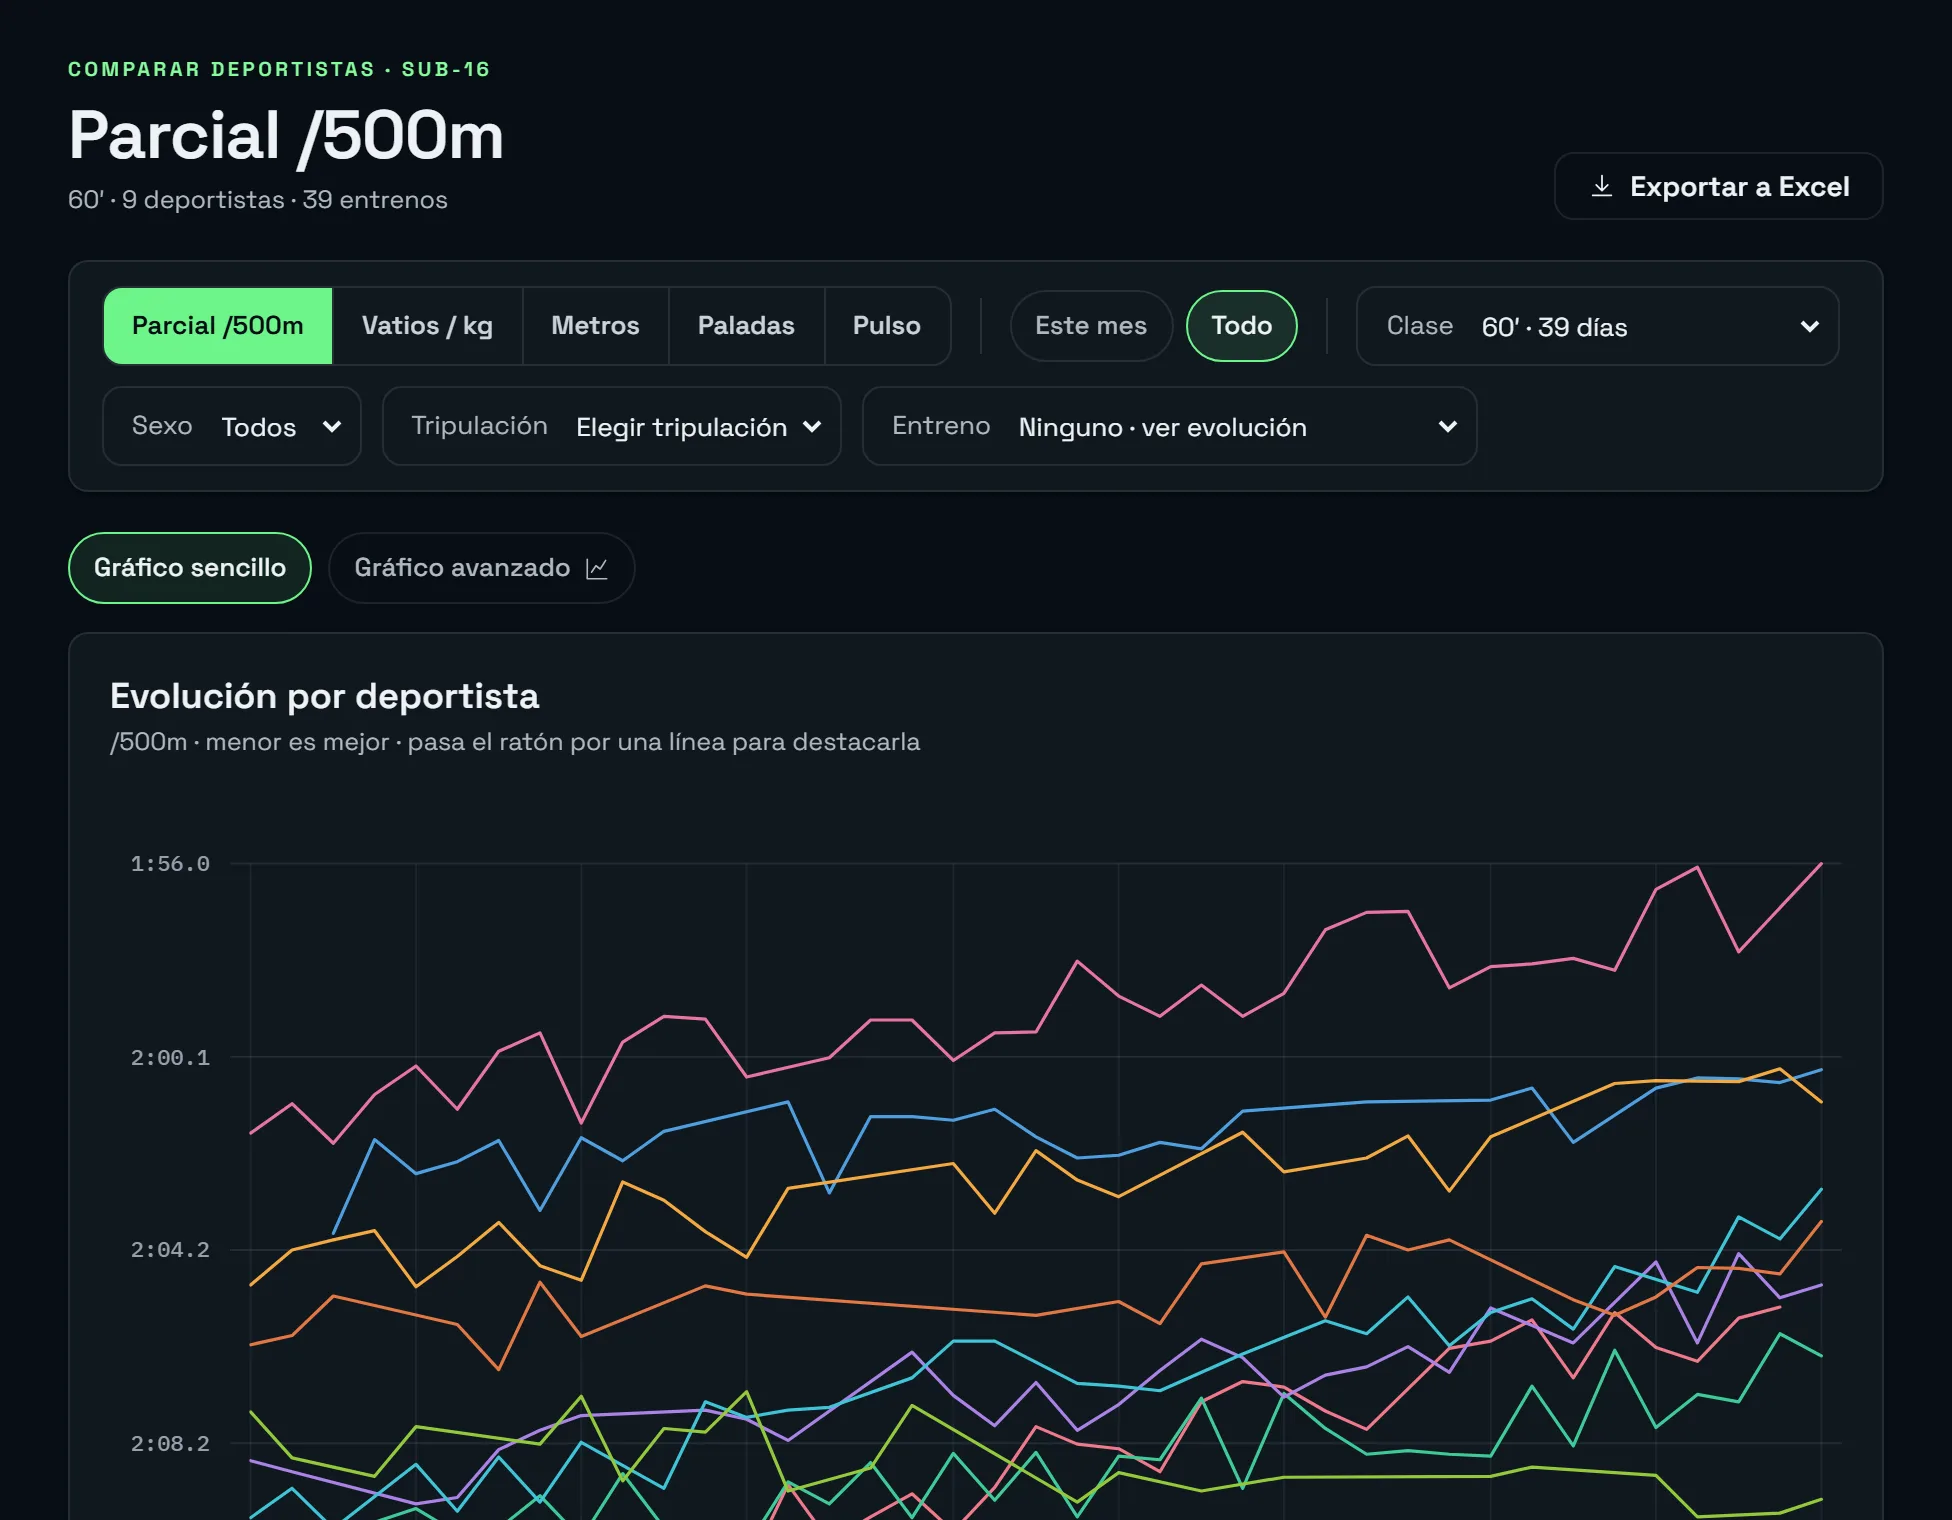Click the chart icon beside Gráfico avanzado
The image size is (1952, 1520).
(x=597, y=568)
